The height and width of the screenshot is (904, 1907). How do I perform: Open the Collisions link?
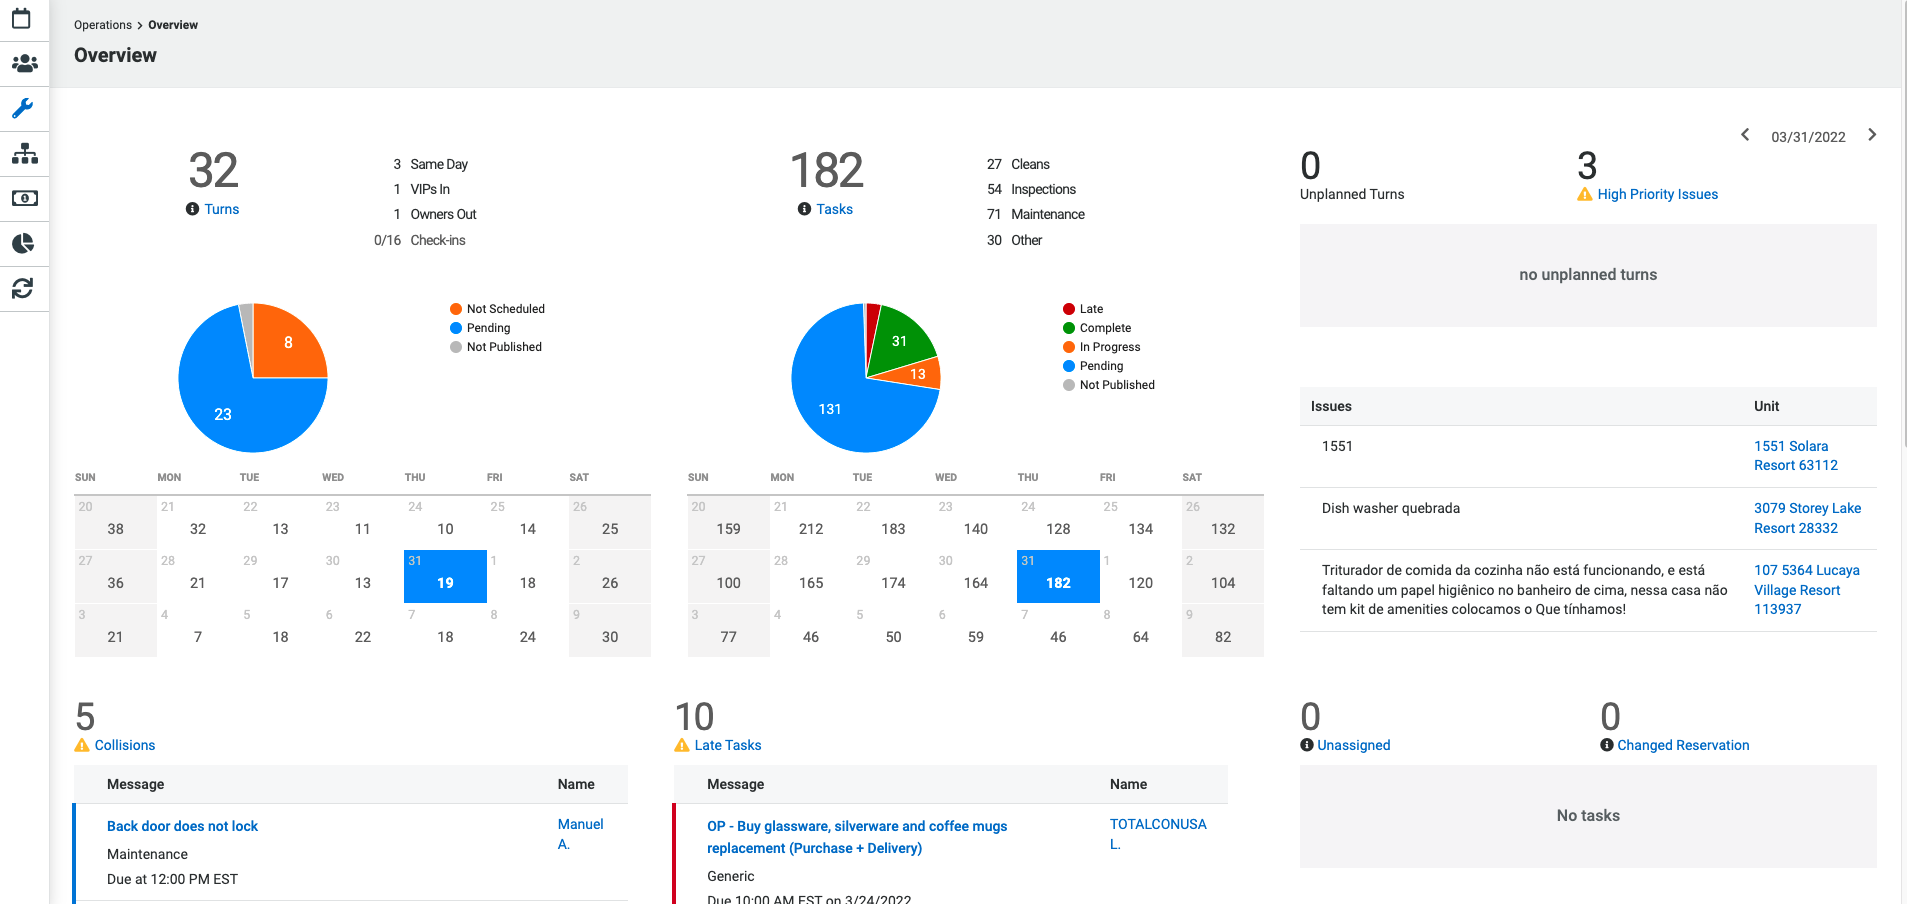pyautogui.click(x=125, y=745)
